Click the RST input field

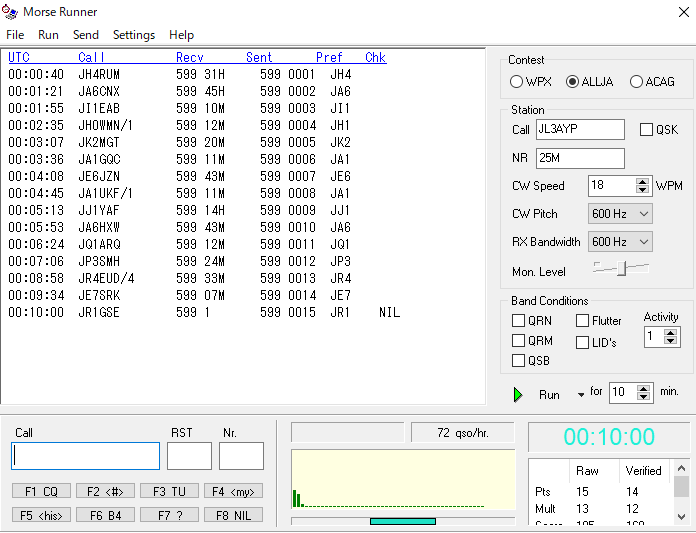(189, 456)
